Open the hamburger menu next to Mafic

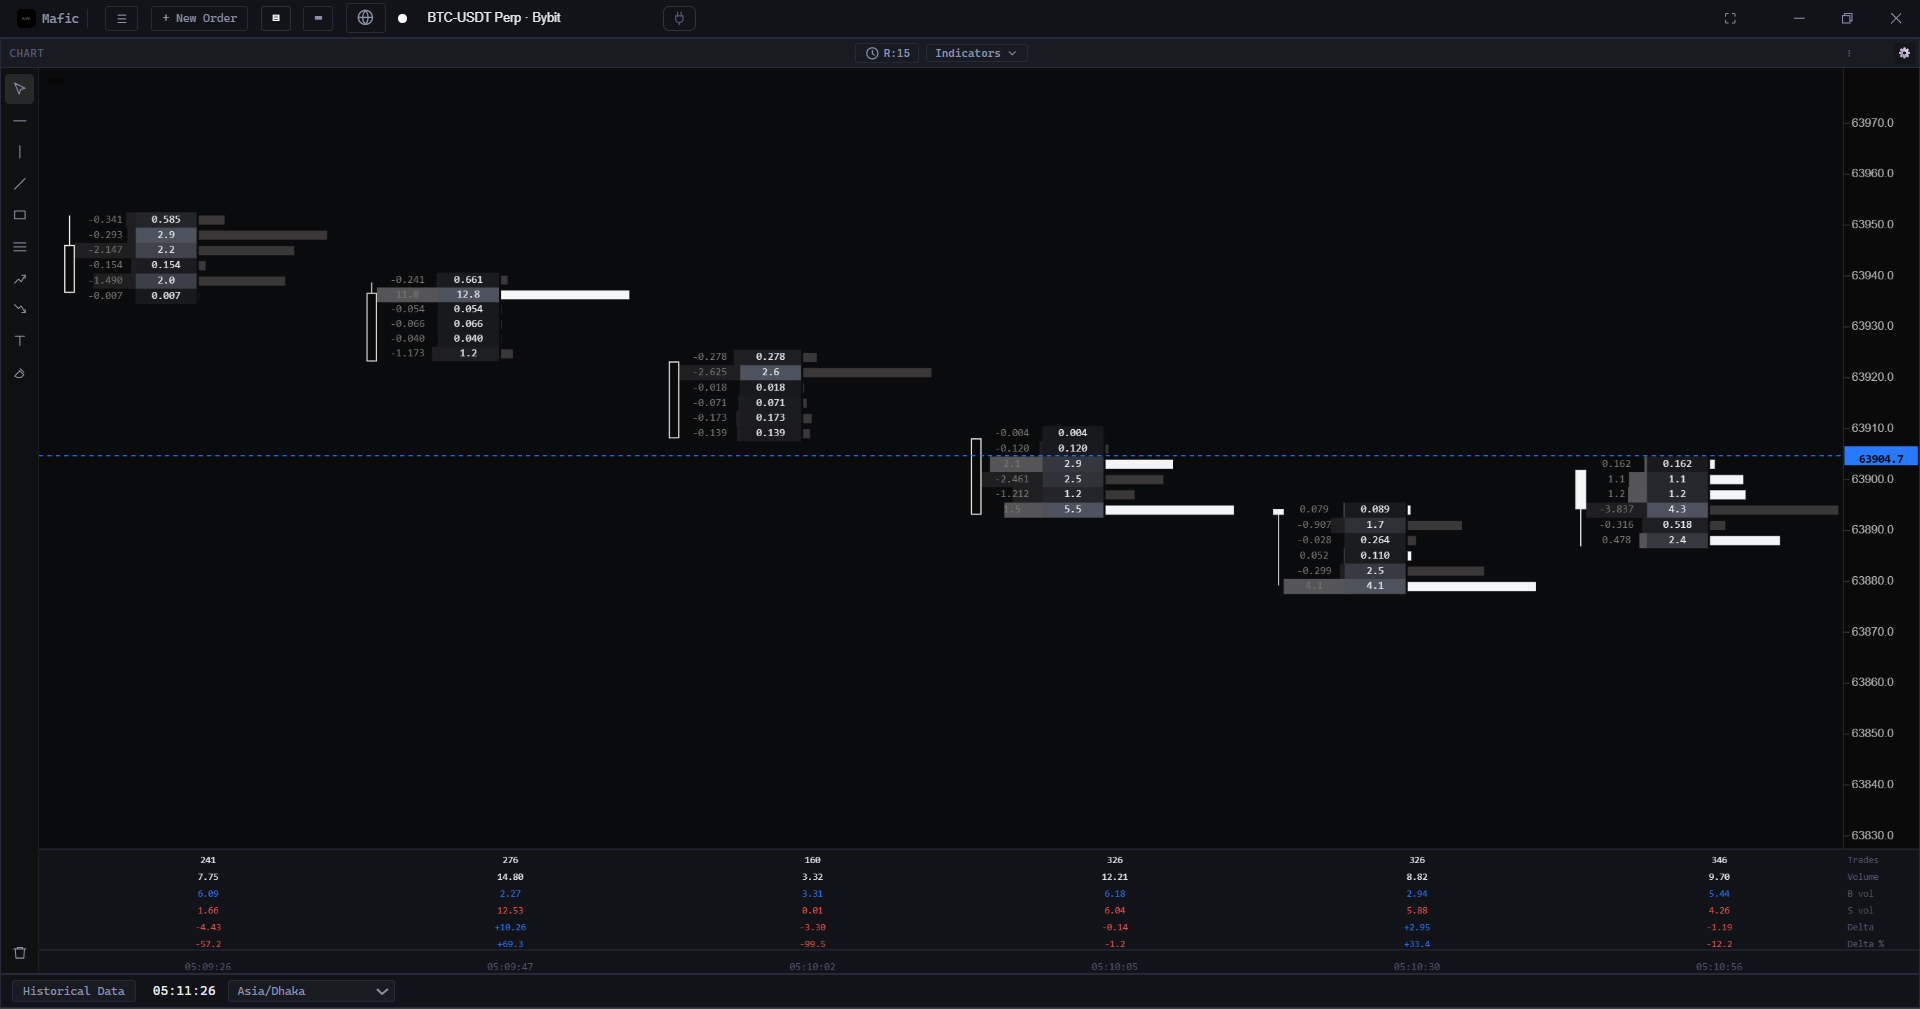[x=121, y=18]
